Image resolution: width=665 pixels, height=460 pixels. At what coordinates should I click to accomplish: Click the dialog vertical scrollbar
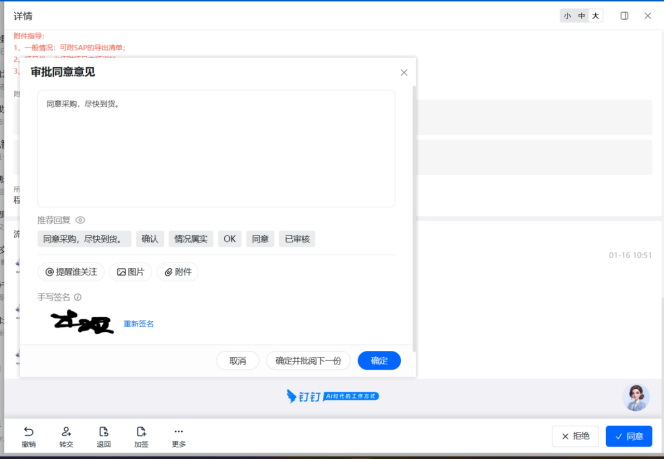pos(414,218)
